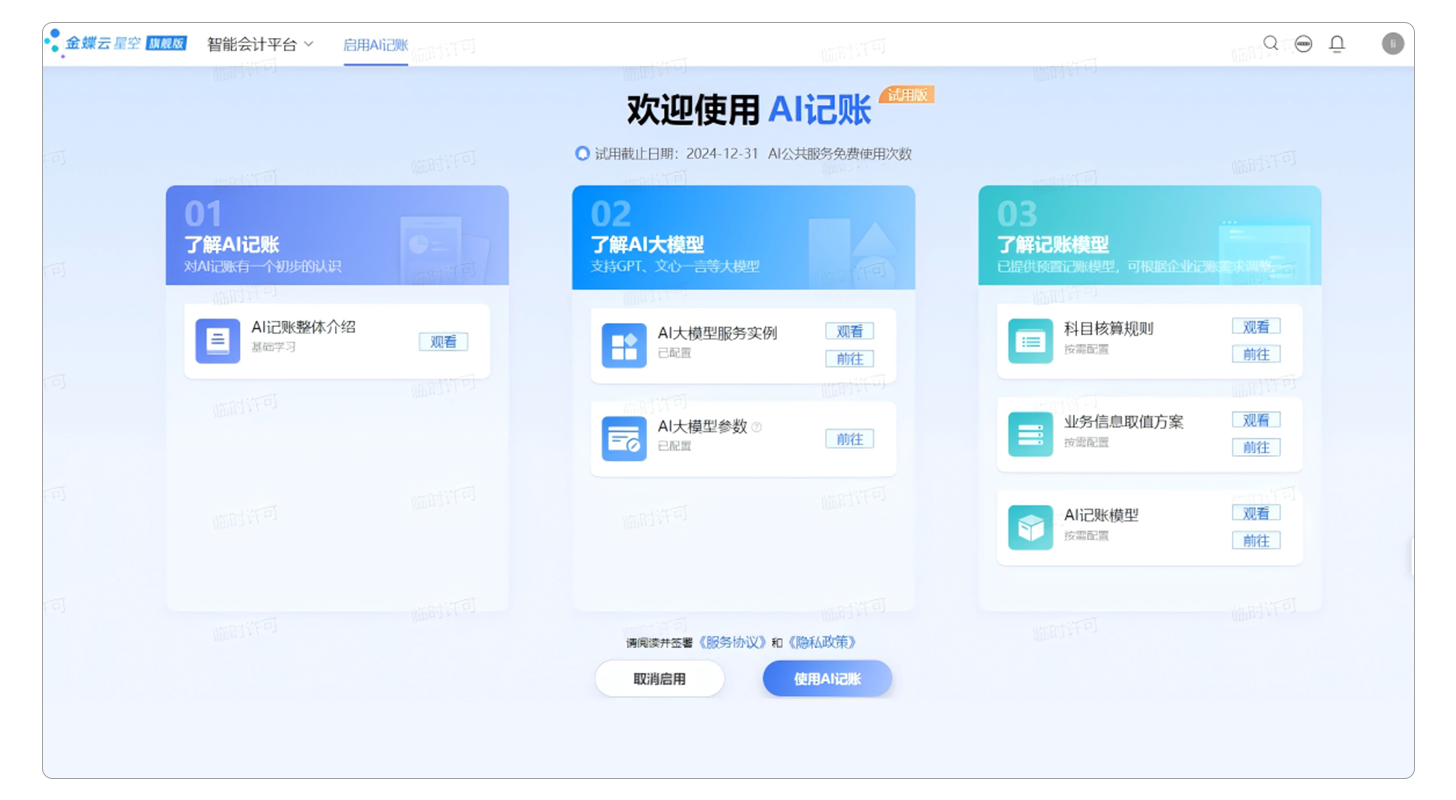Expand the 智能会计平台 dropdown menu
Viewport: 1456px width, 800px height.
coord(260,44)
